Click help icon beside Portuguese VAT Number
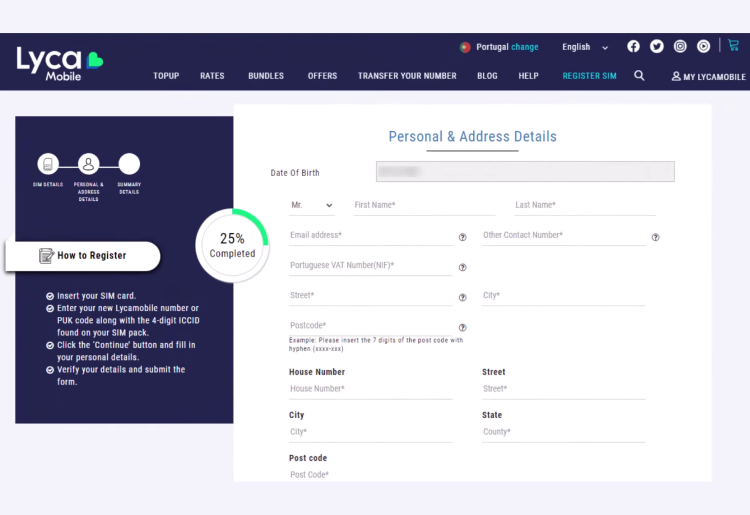The image size is (750, 515). click(462, 267)
